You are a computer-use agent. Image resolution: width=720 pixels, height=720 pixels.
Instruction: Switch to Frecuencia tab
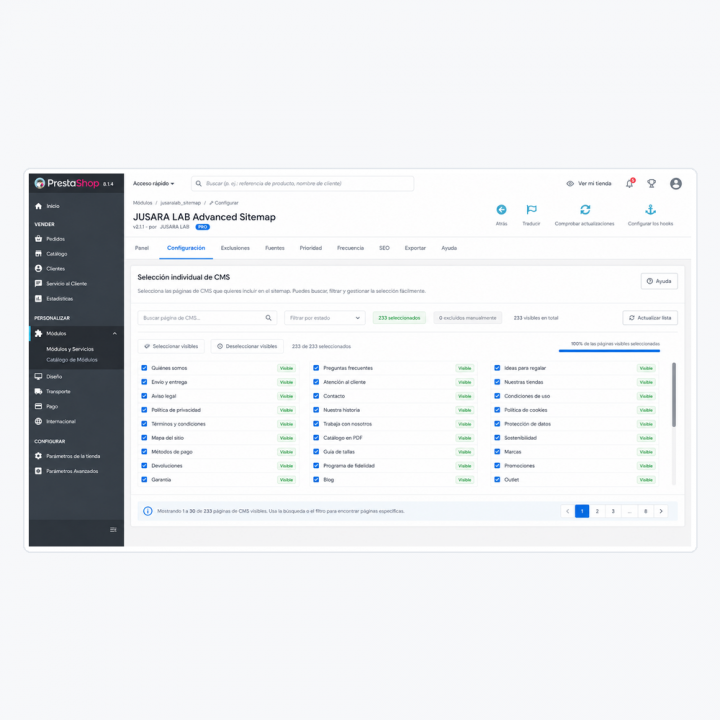pyautogui.click(x=350, y=248)
